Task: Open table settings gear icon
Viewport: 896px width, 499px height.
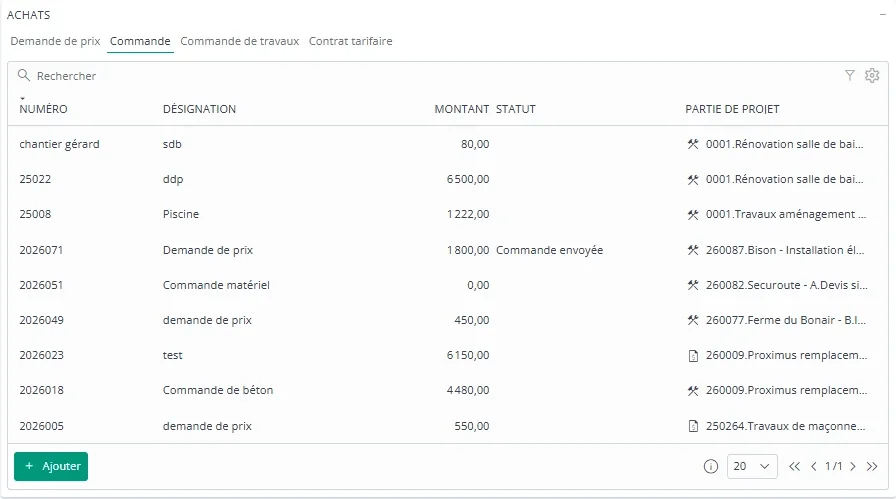Action: click(x=872, y=75)
